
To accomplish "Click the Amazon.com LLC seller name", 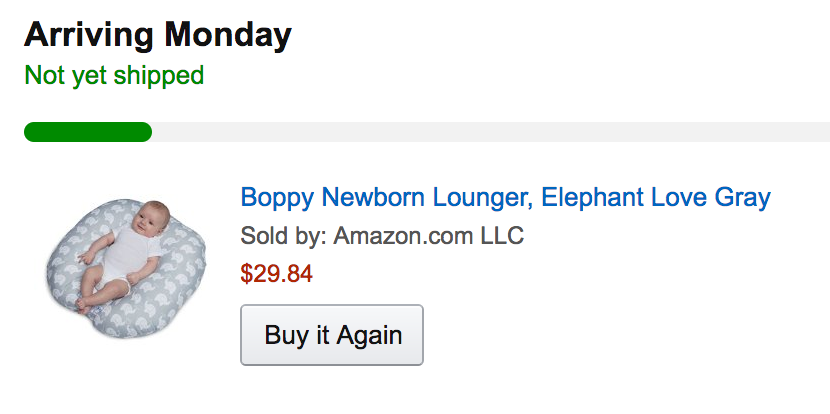I will (x=429, y=236).
